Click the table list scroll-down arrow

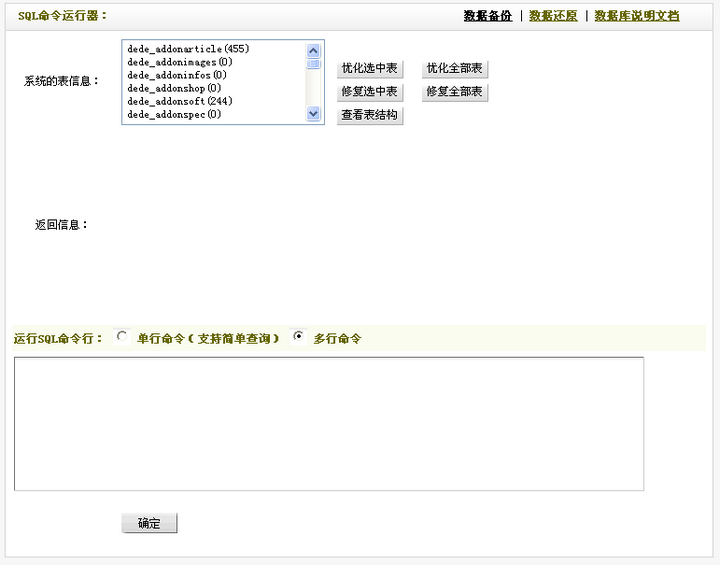click(314, 114)
